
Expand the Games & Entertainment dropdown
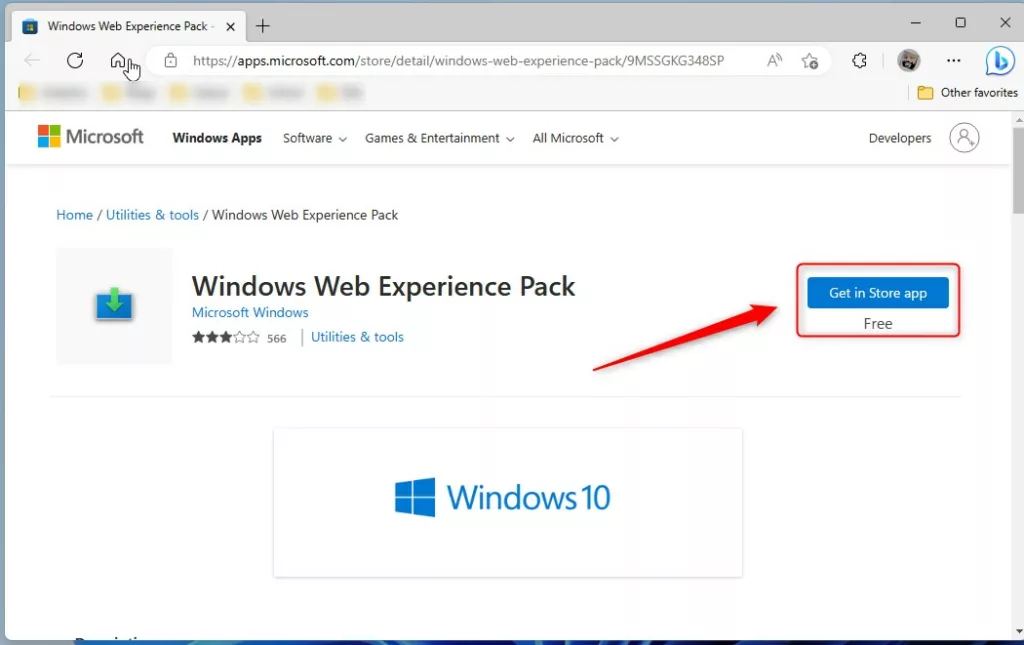pos(440,138)
